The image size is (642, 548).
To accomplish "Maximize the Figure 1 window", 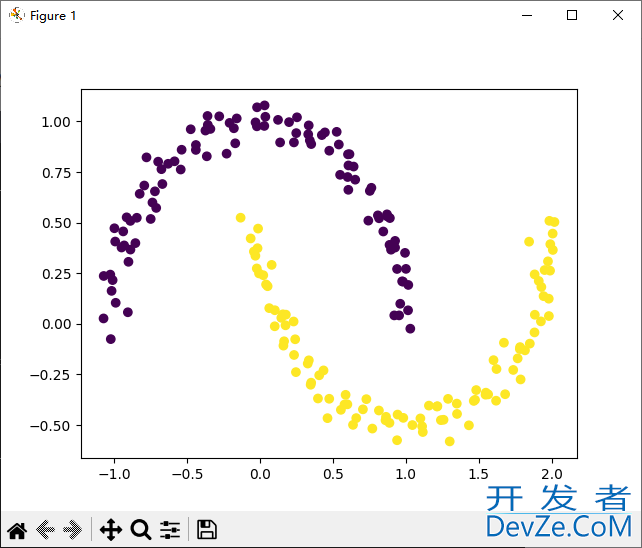I will click(572, 15).
